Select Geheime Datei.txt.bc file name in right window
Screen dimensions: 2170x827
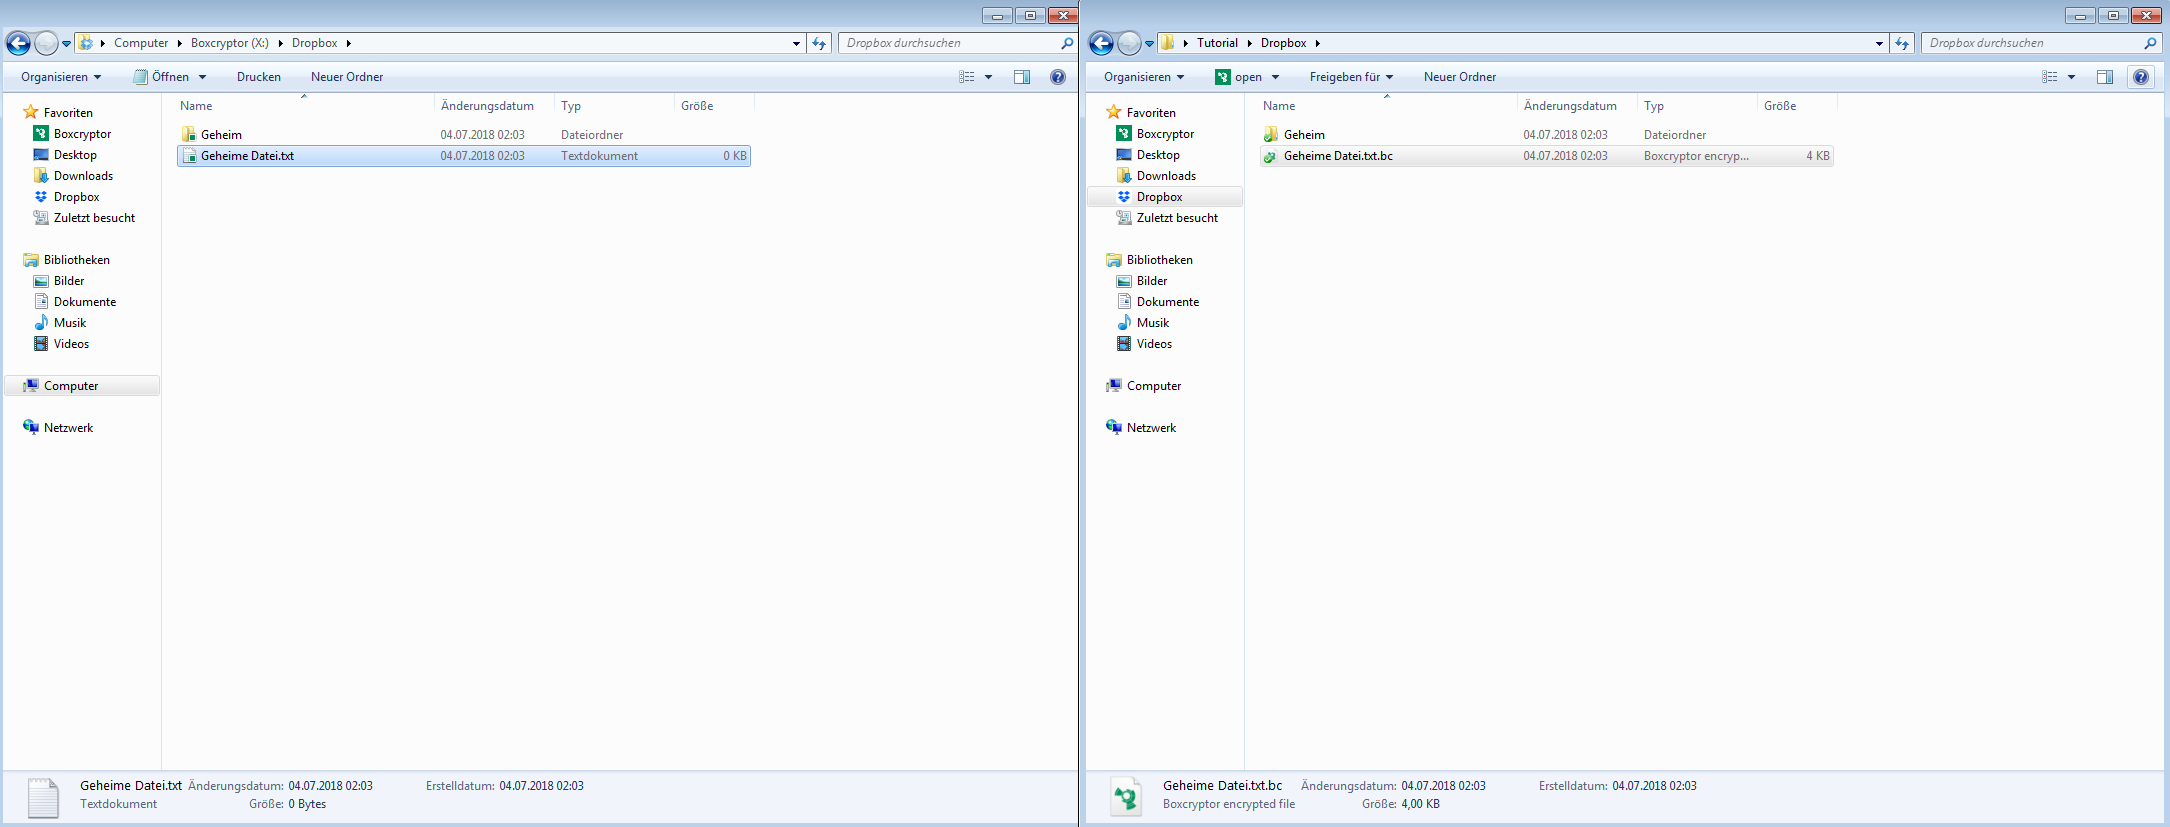[x=1338, y=156]
